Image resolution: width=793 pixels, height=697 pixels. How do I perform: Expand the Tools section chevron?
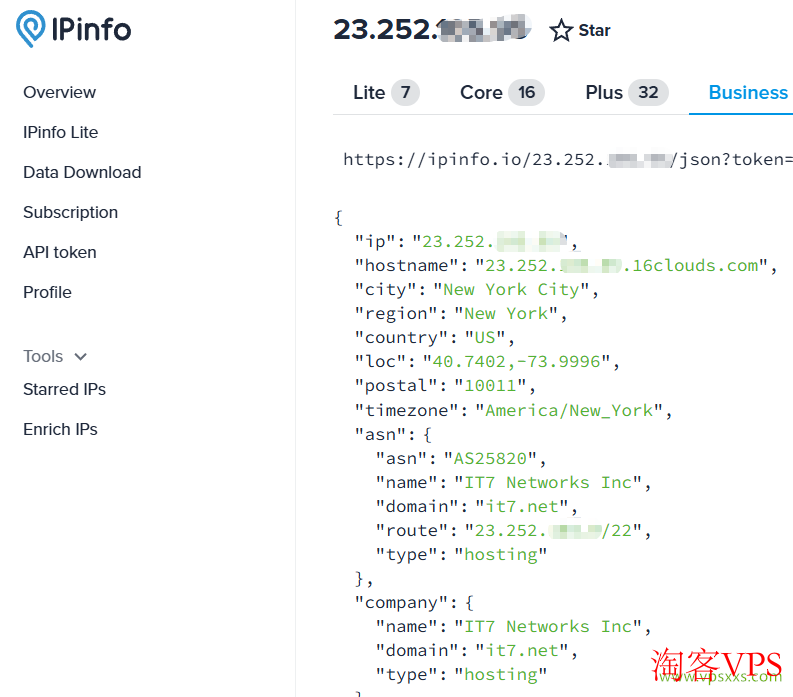coord(81,357)
